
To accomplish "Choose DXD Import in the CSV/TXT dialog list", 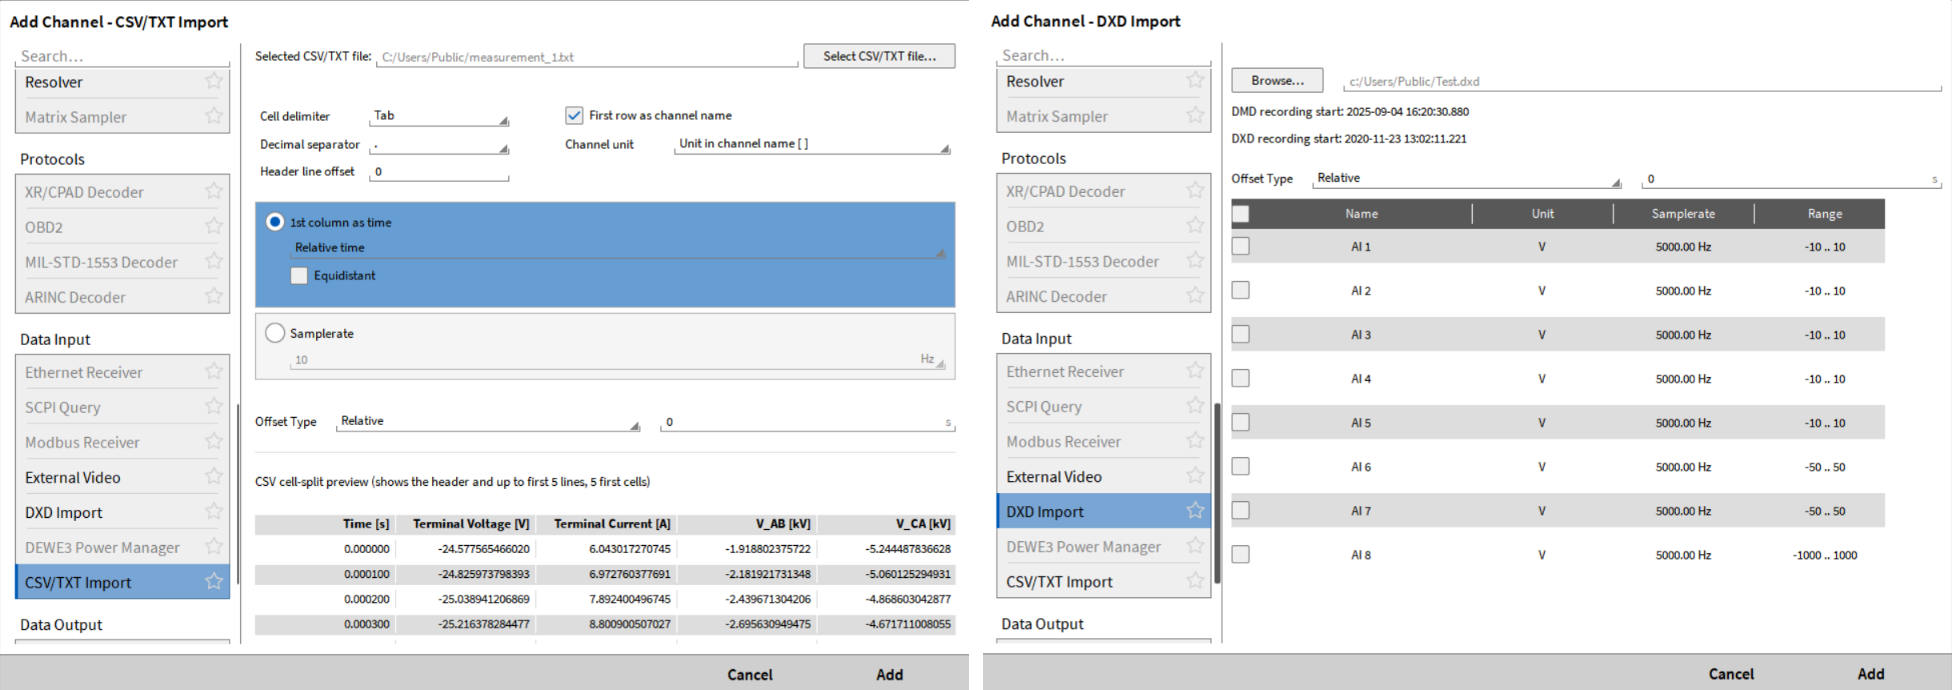I will (x=64, y=513).
